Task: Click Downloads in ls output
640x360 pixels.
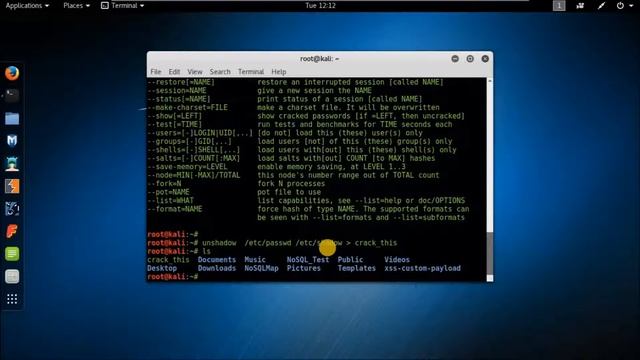Action: click(x=217, y=268)
